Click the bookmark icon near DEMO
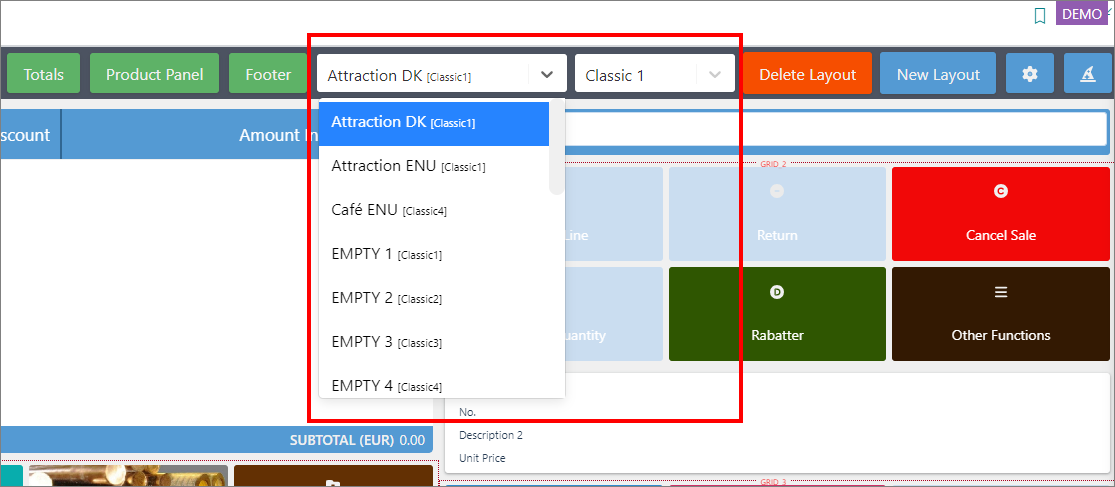The width and height of the screenshot is (1115, 487). pyautogui.click(x=1040, y=16)
